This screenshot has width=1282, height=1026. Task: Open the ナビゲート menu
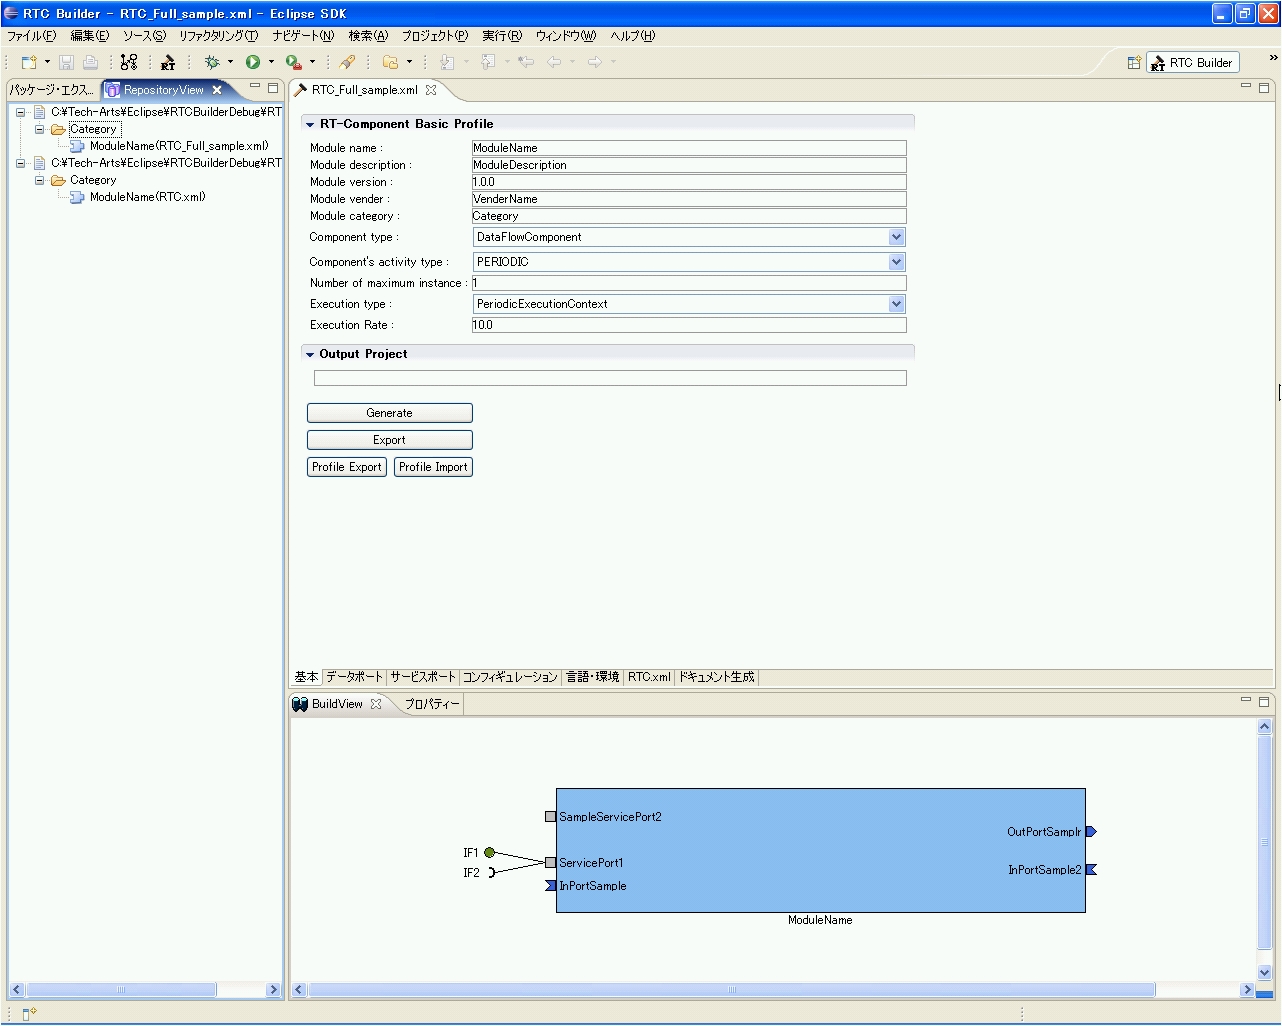coord(303,36)
